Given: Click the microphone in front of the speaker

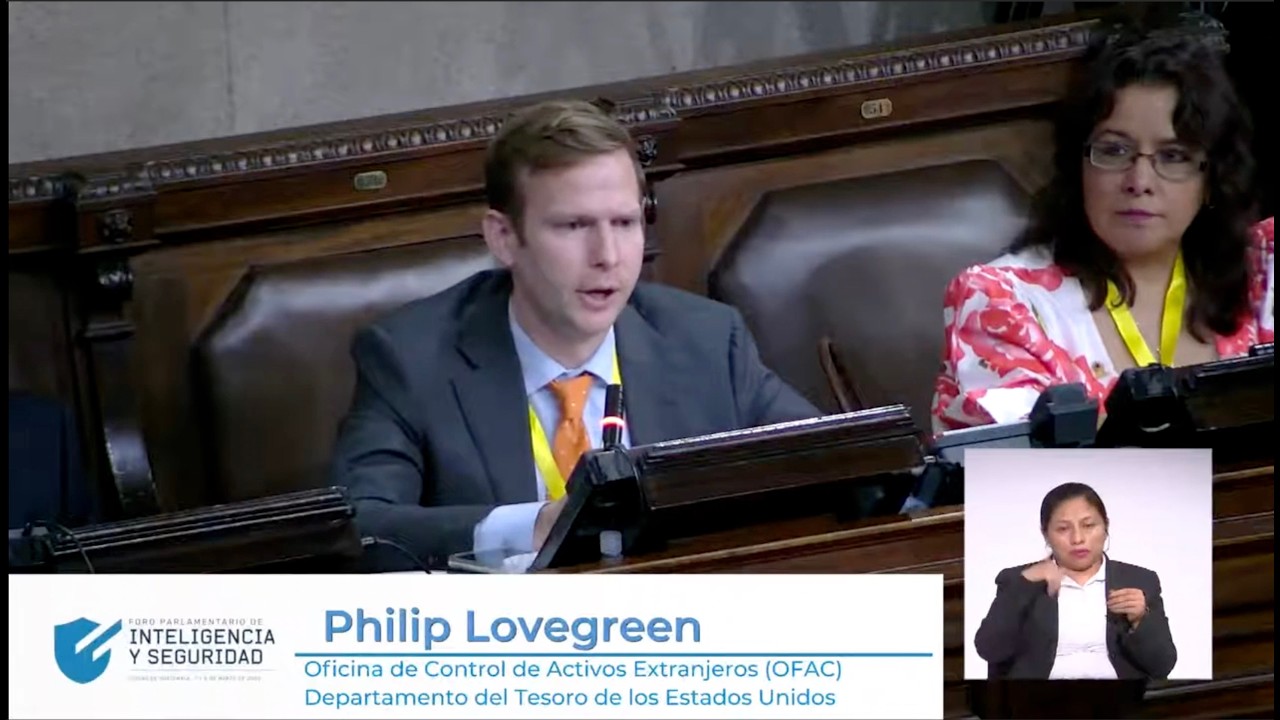Looking at the screenshot, I should coord(613,415).
